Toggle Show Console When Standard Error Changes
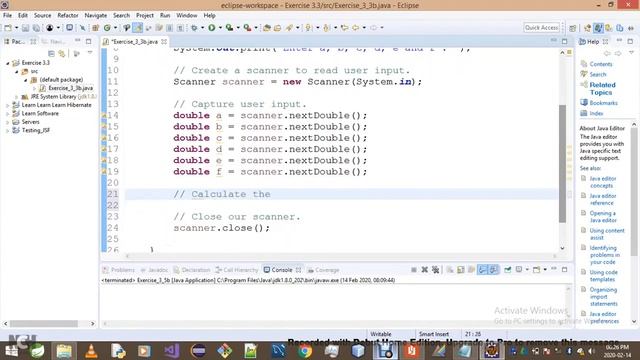This screenshot has width=640, height=360. click(493, 270)
